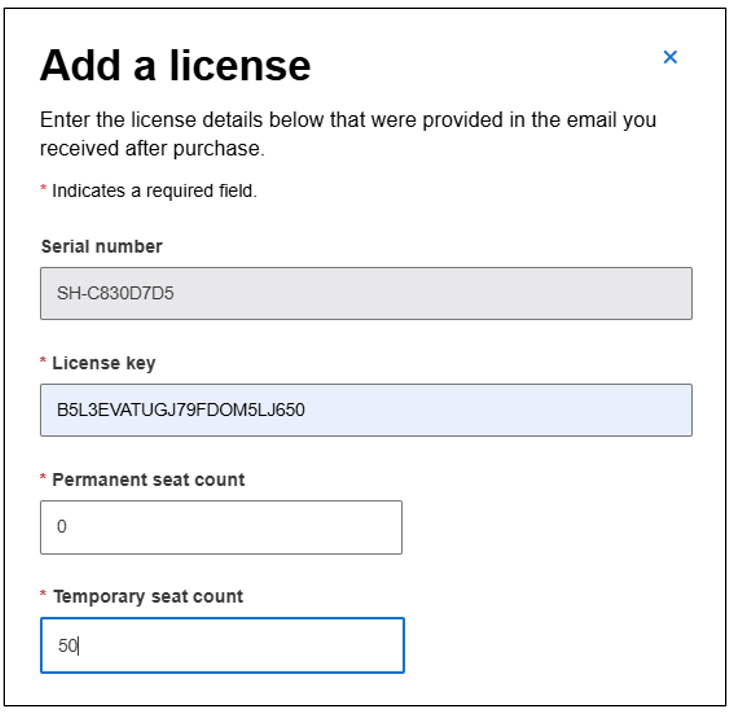Click the Serial number field
Viewport: 733px width, 713px height.
(366, 293)
